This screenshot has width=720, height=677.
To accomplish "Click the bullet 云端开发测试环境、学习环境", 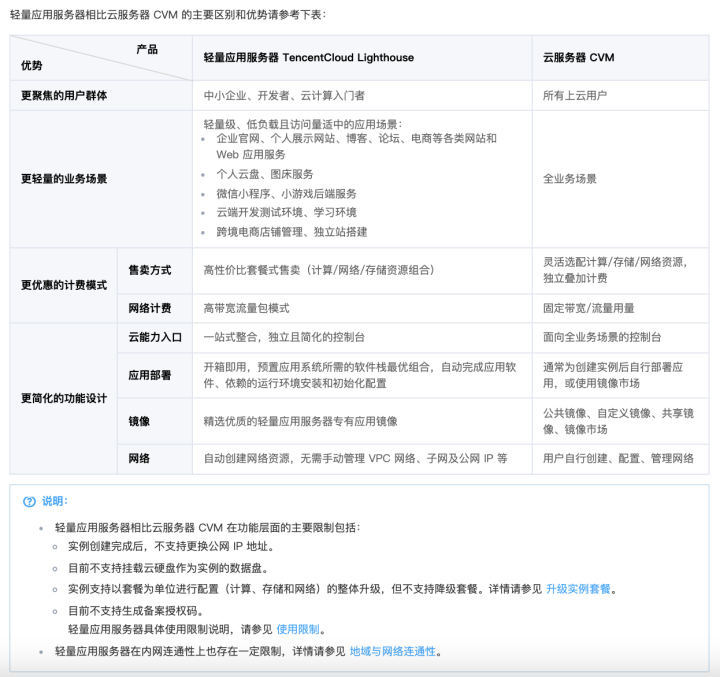I will 287,213.
